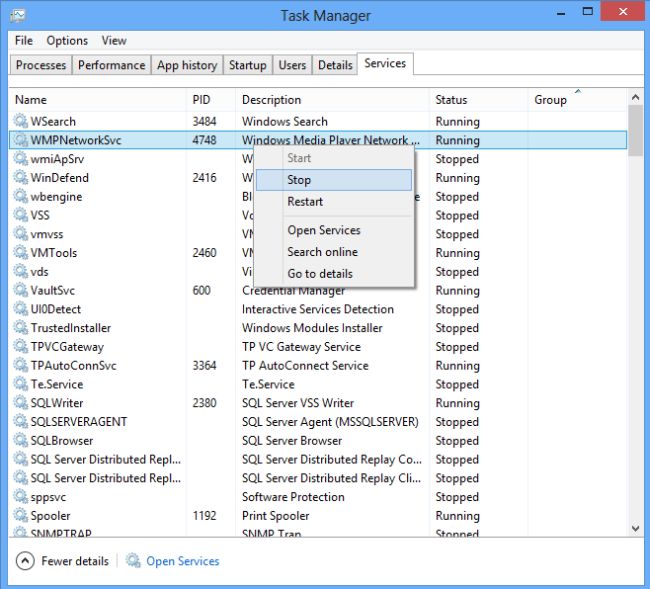
Task: Click the scrollbar up arrow
Action: tap(635, 97)
